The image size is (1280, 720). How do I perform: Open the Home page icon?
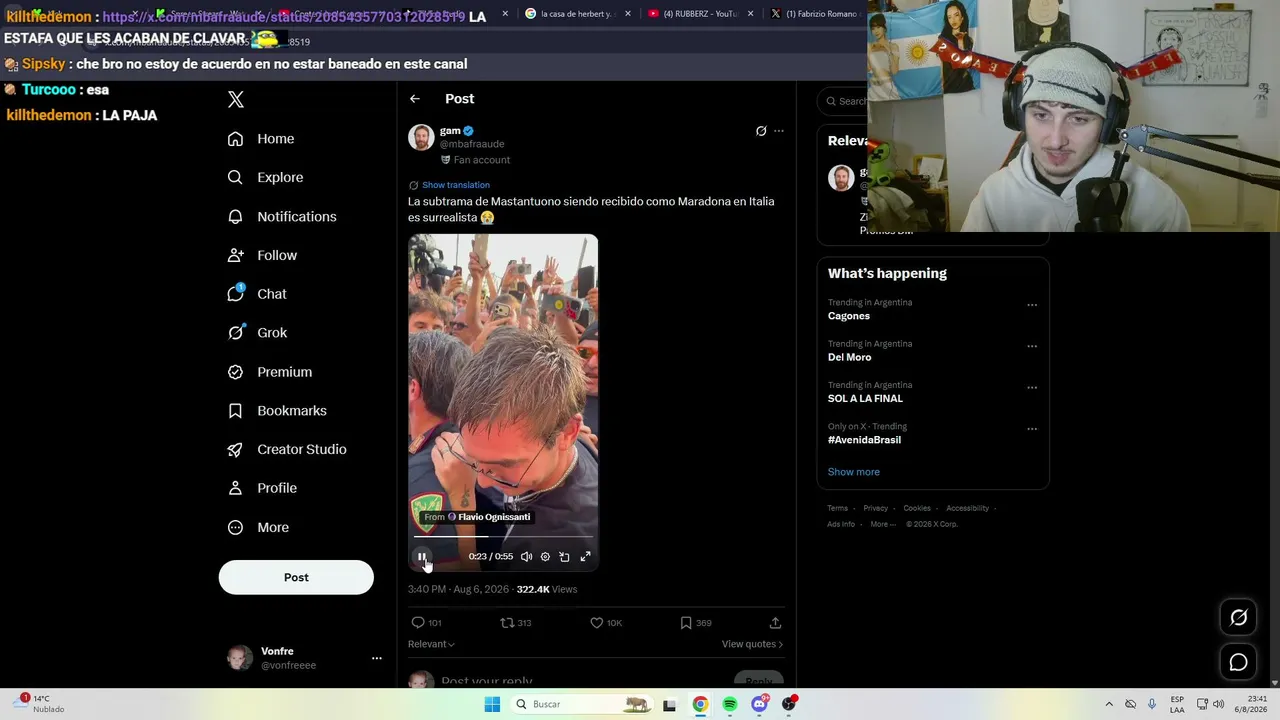pyautogui.click(x=235, y=139)
